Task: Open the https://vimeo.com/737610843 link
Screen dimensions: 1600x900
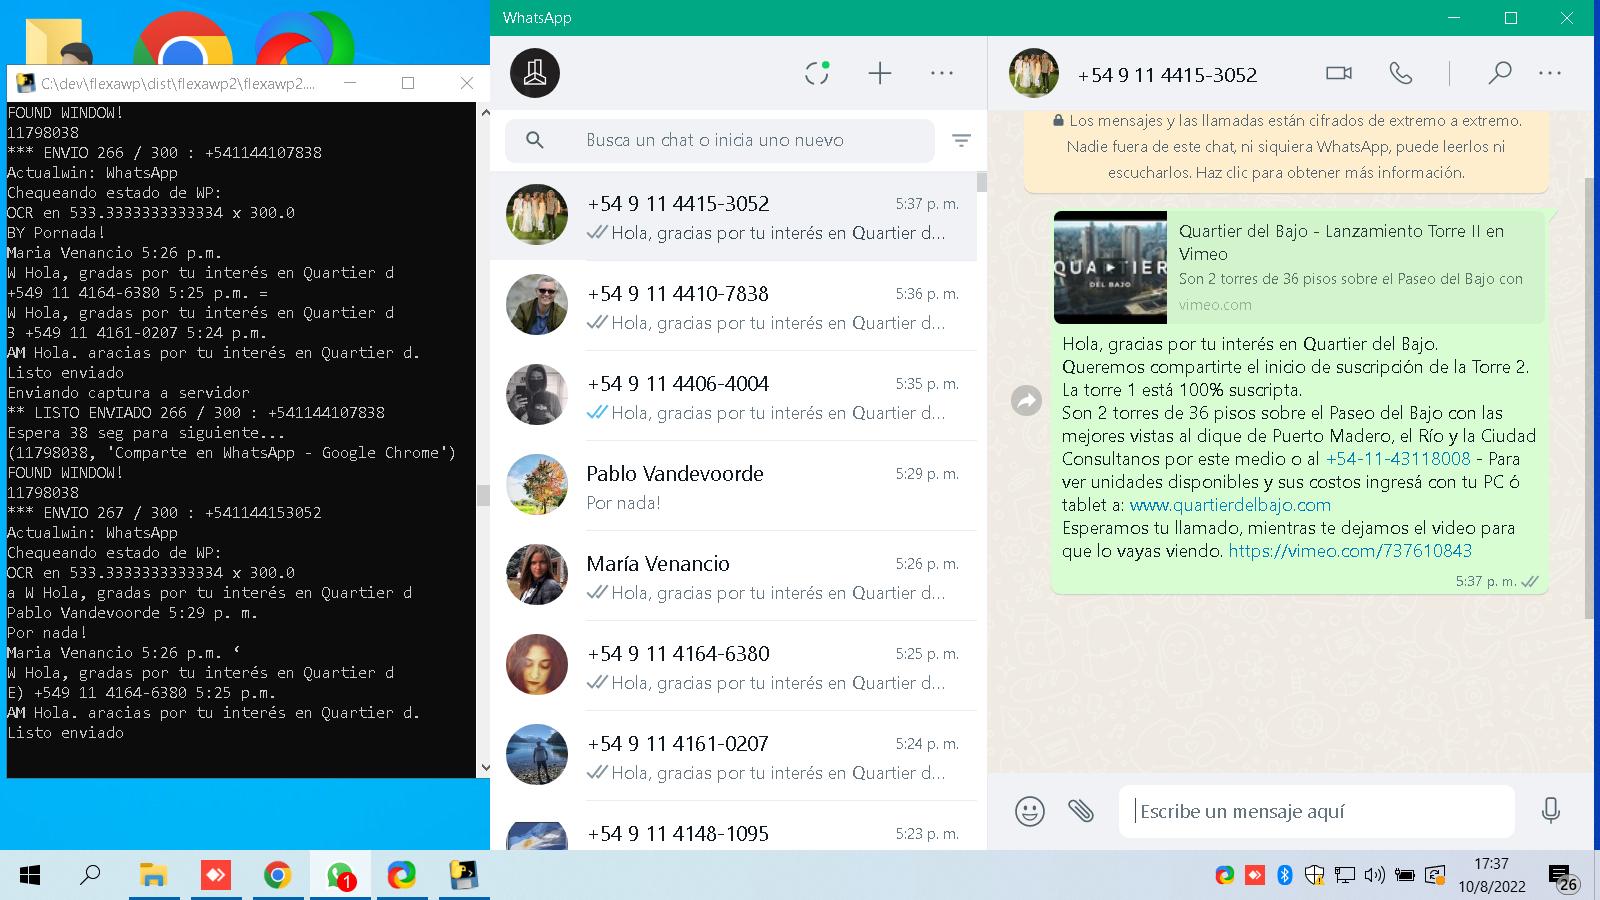Action: click(x=1350, y=551)
